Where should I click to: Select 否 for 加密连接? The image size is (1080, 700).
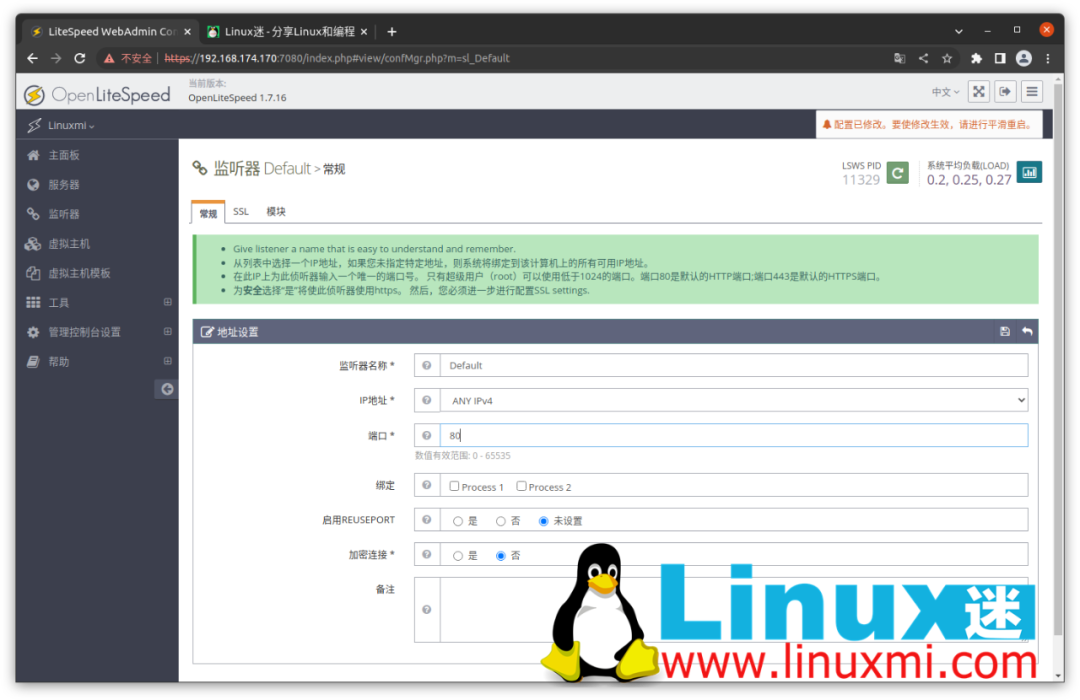(x=501, y=556)
